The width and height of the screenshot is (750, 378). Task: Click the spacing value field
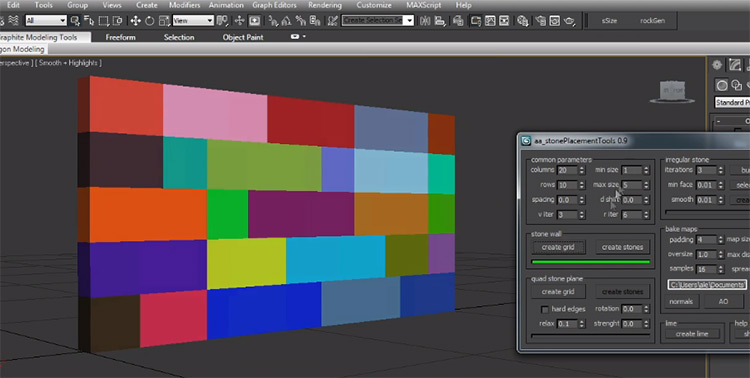pos(567,200)
